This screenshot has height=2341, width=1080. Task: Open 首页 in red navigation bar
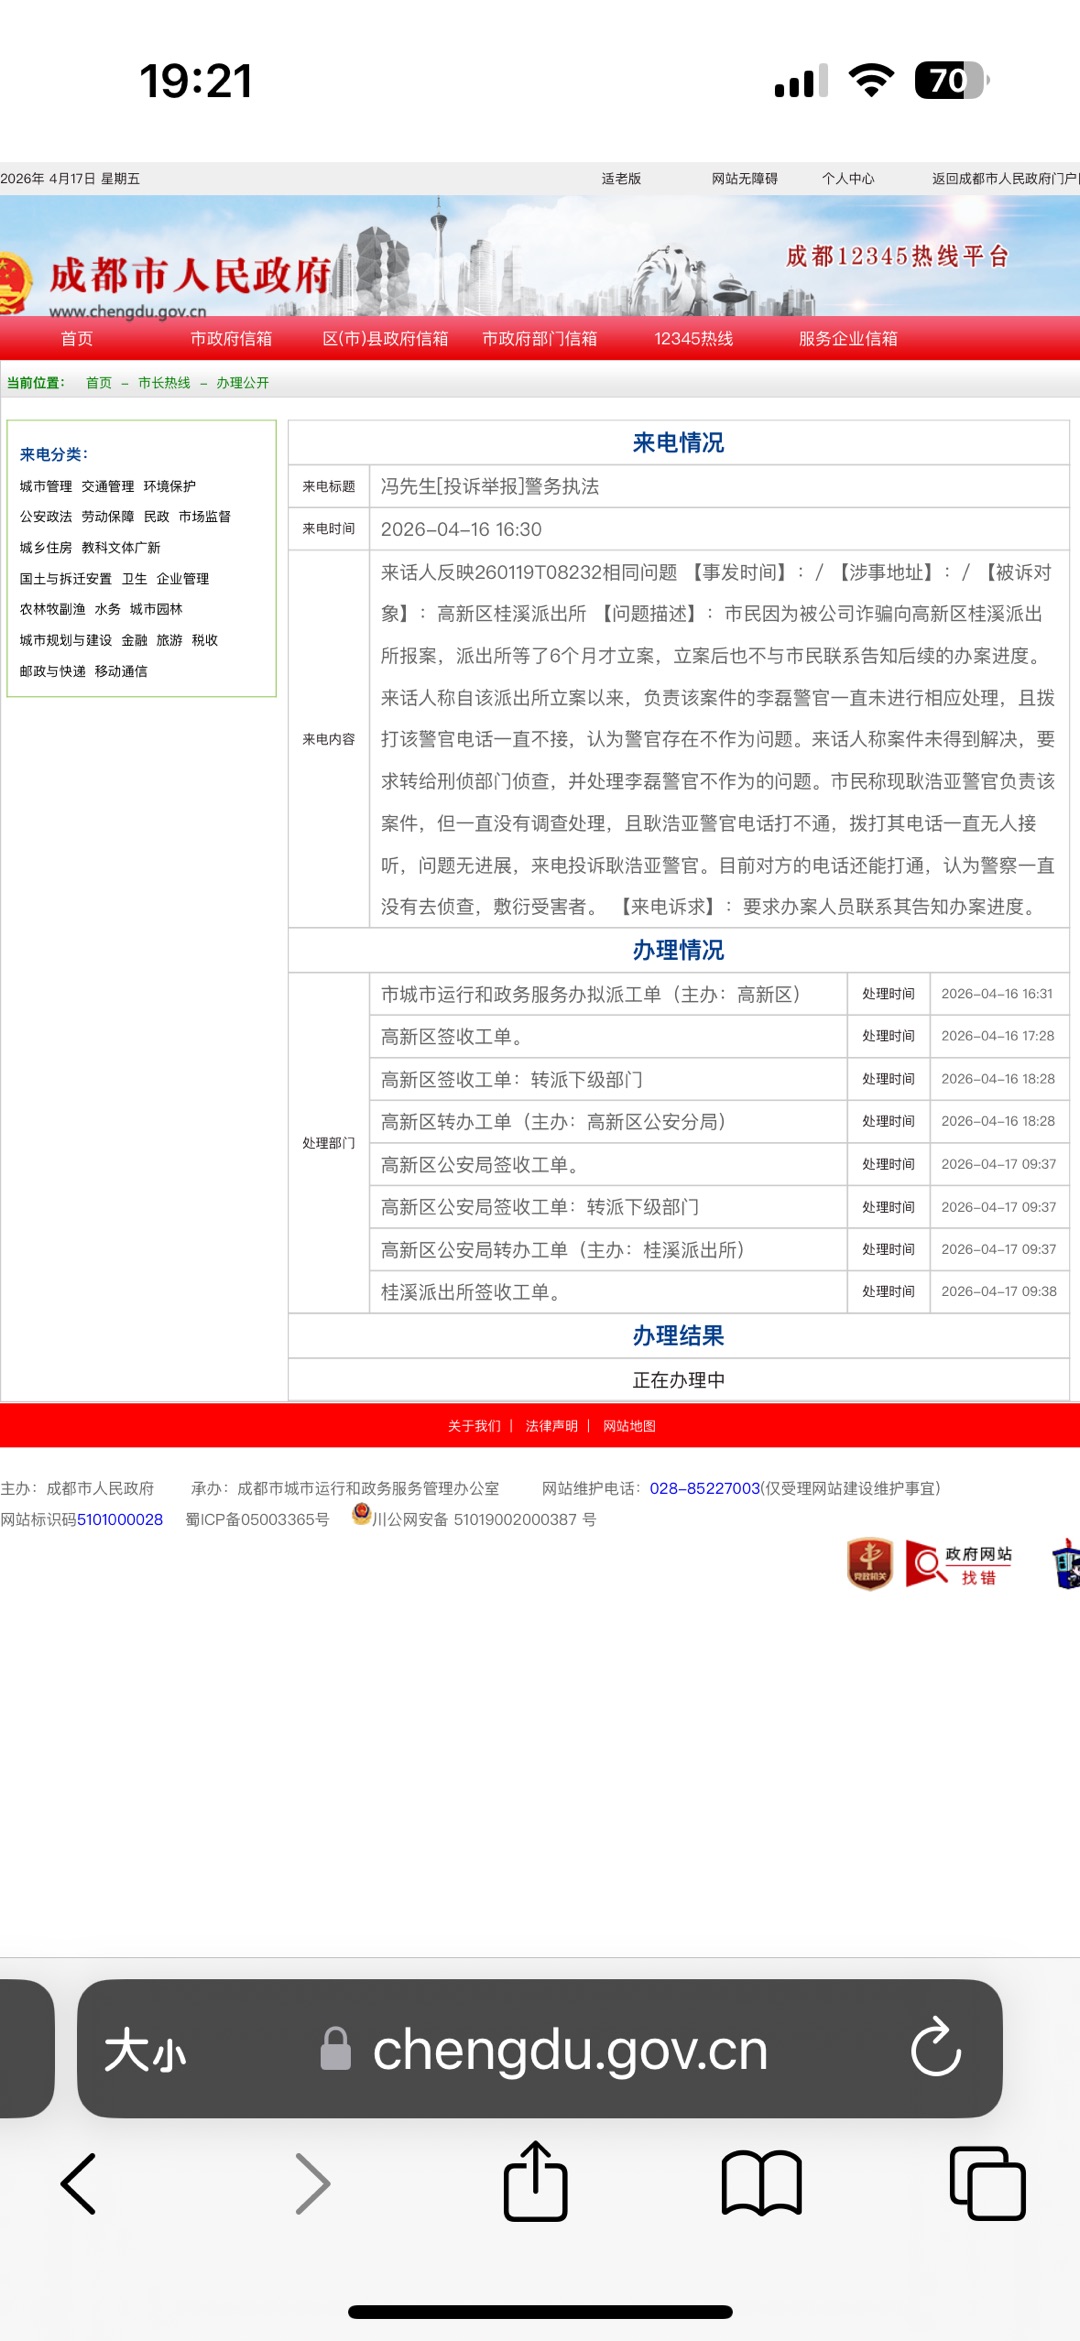click(x=77, y=339)
